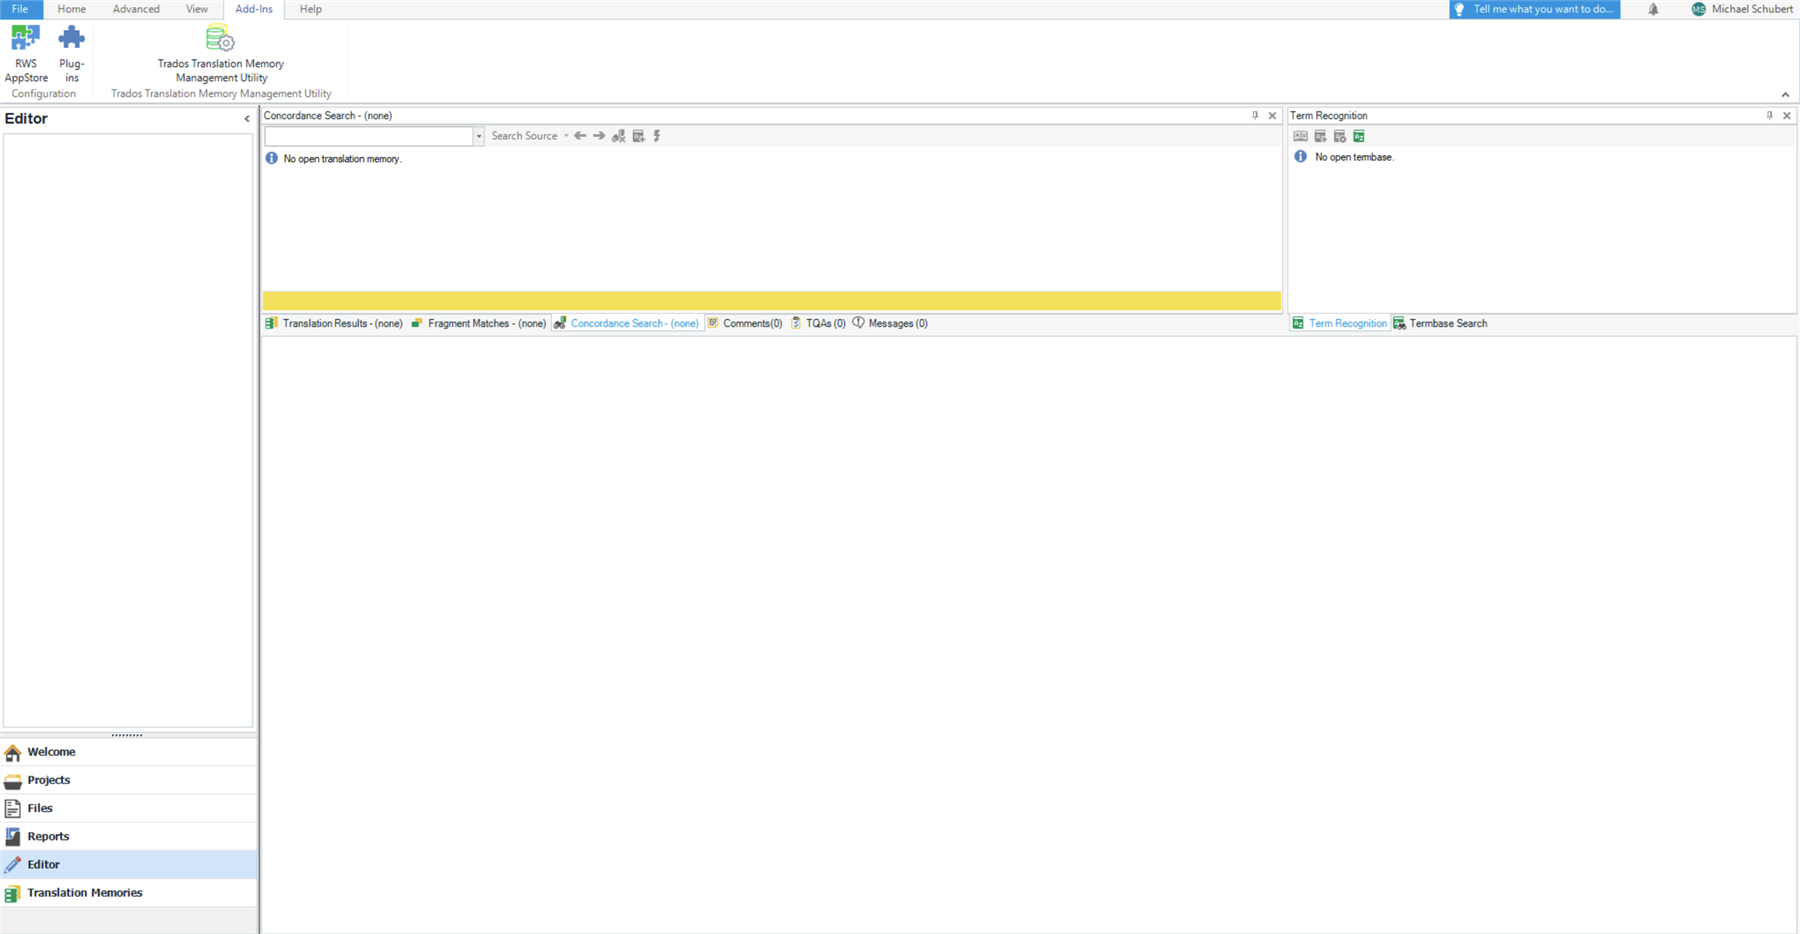Viewport: 1800px width, 934px height.
Task: Click the 'No open translation memory.' message
Action: (x=342, y=159)
